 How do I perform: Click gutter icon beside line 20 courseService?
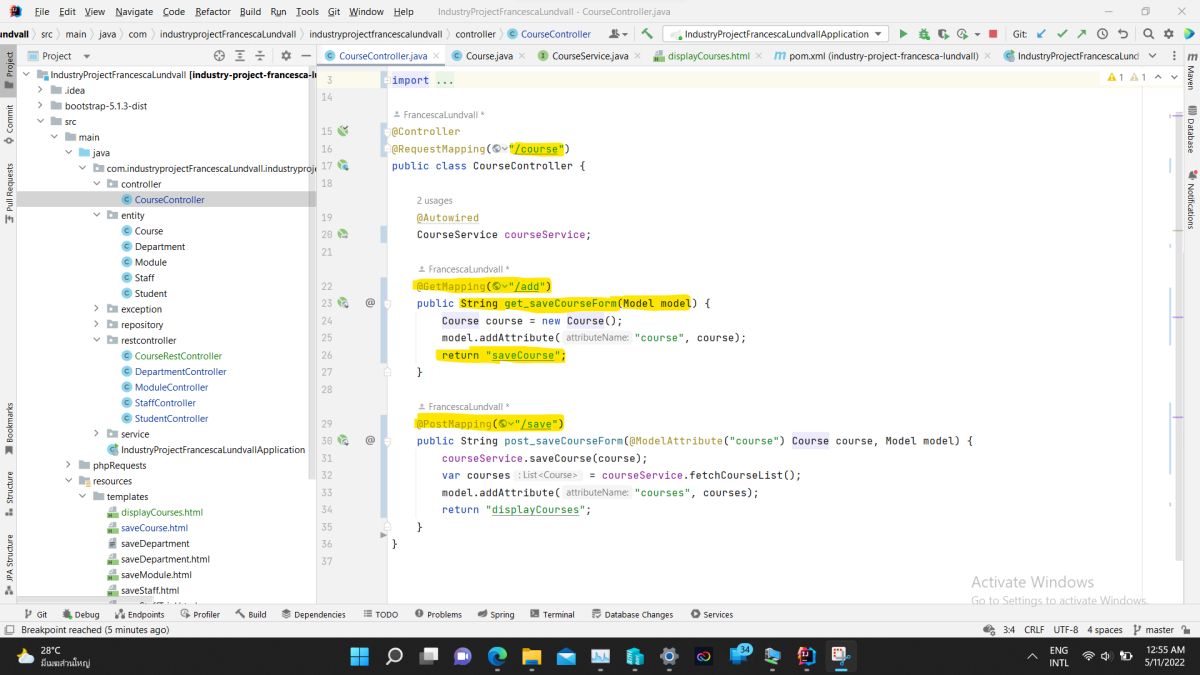[x=342, y=234]
